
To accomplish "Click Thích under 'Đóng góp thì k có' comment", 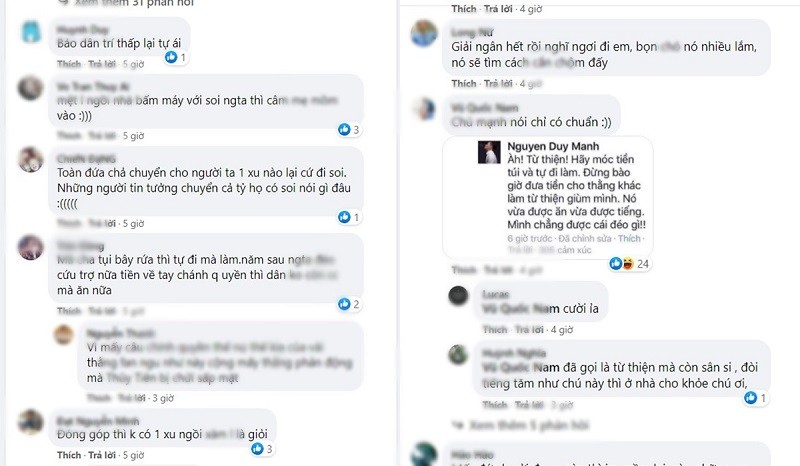I will pos(69,455).
